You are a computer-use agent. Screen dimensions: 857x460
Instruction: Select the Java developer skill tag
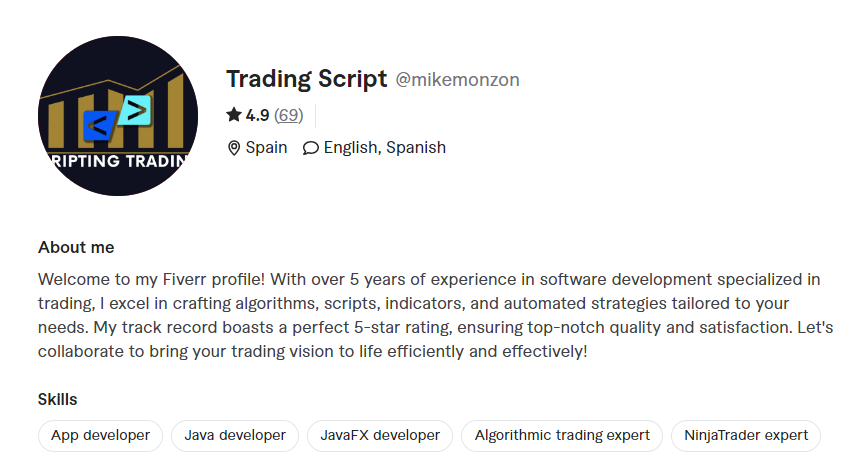(235, 435)
